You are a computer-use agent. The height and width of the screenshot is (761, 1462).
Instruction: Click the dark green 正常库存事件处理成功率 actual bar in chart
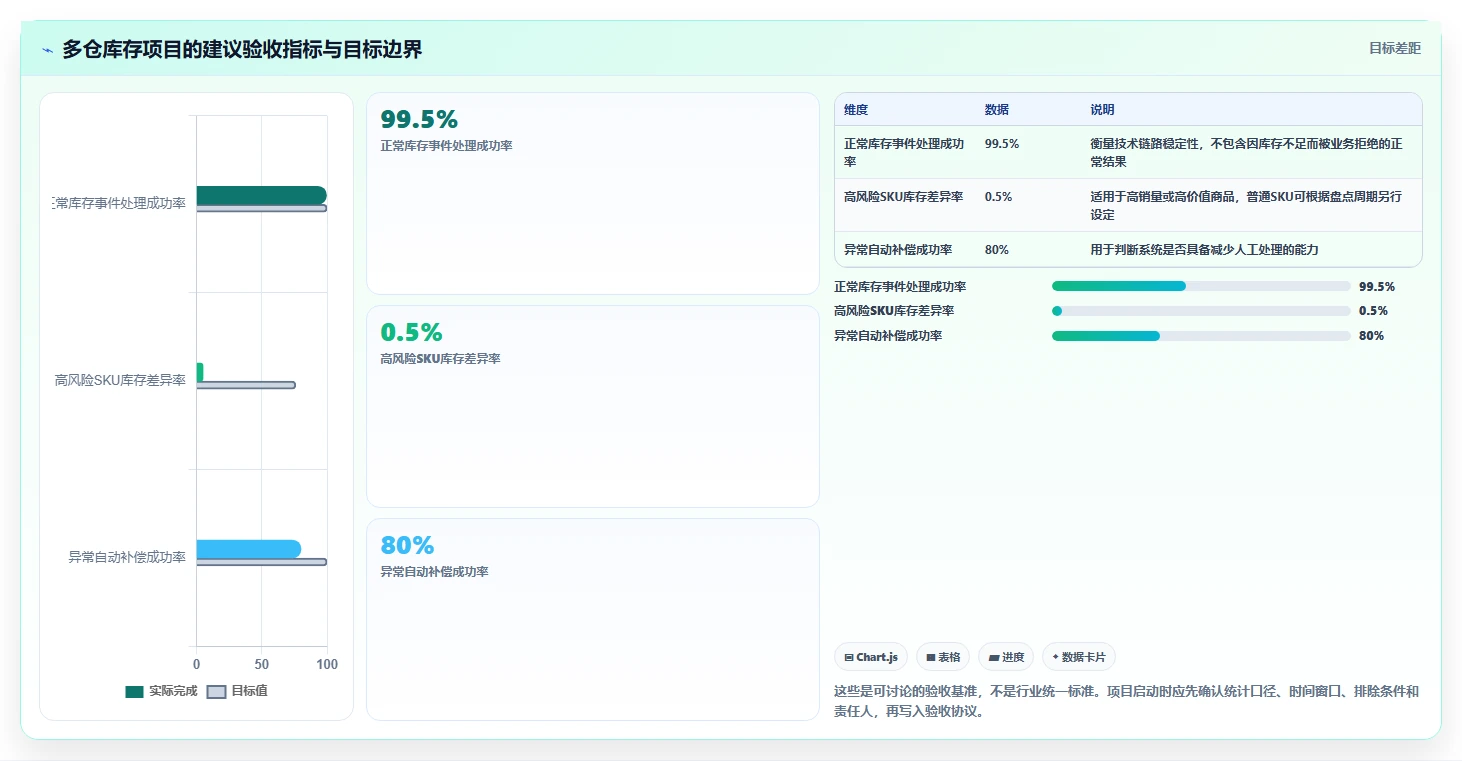261,195
